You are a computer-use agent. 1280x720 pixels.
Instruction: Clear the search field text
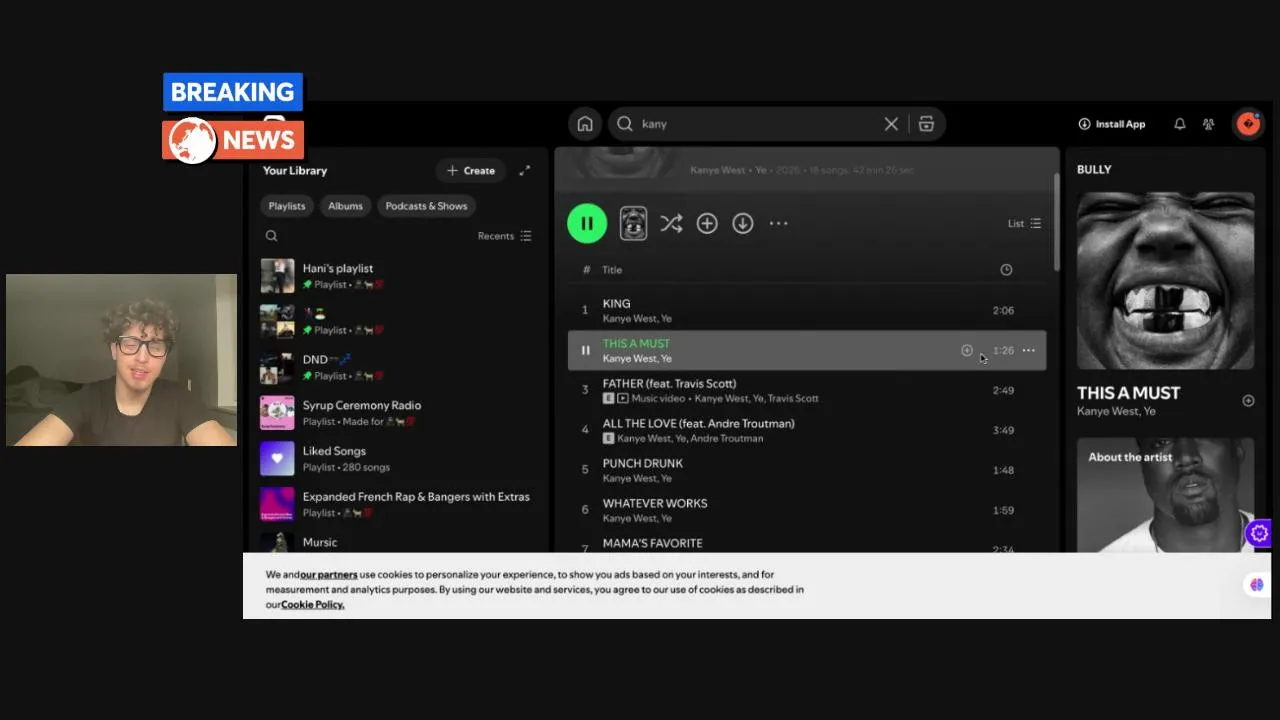[891, 124]
